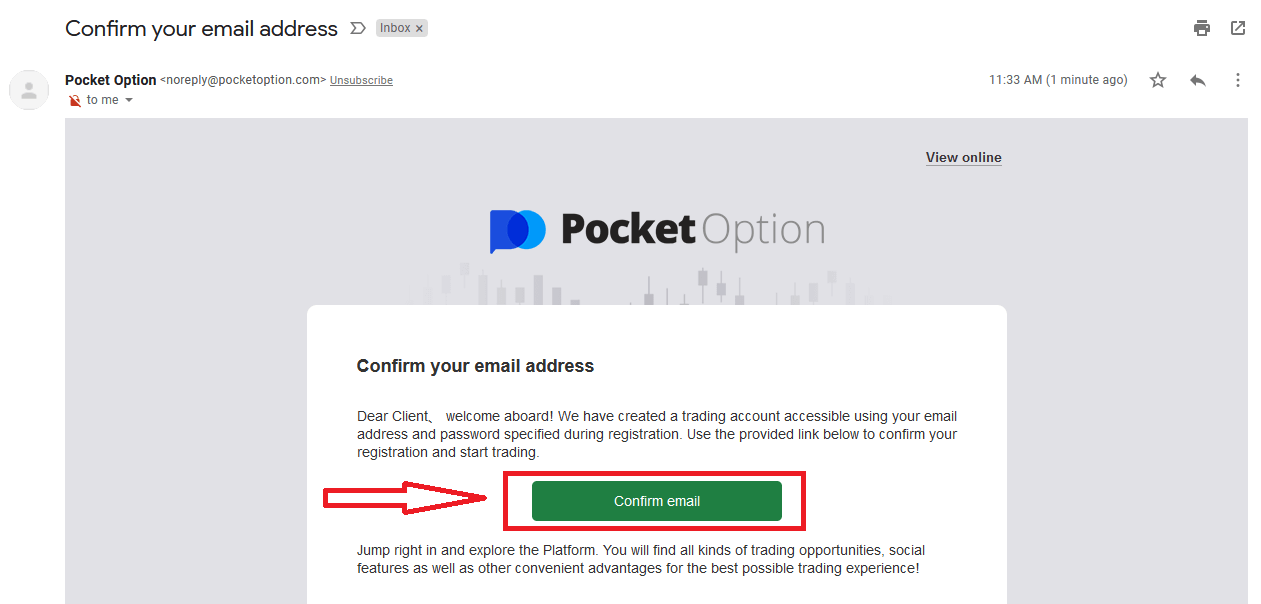Click the reply arrow icon

pyautogui.click(x=1198, y=80)
